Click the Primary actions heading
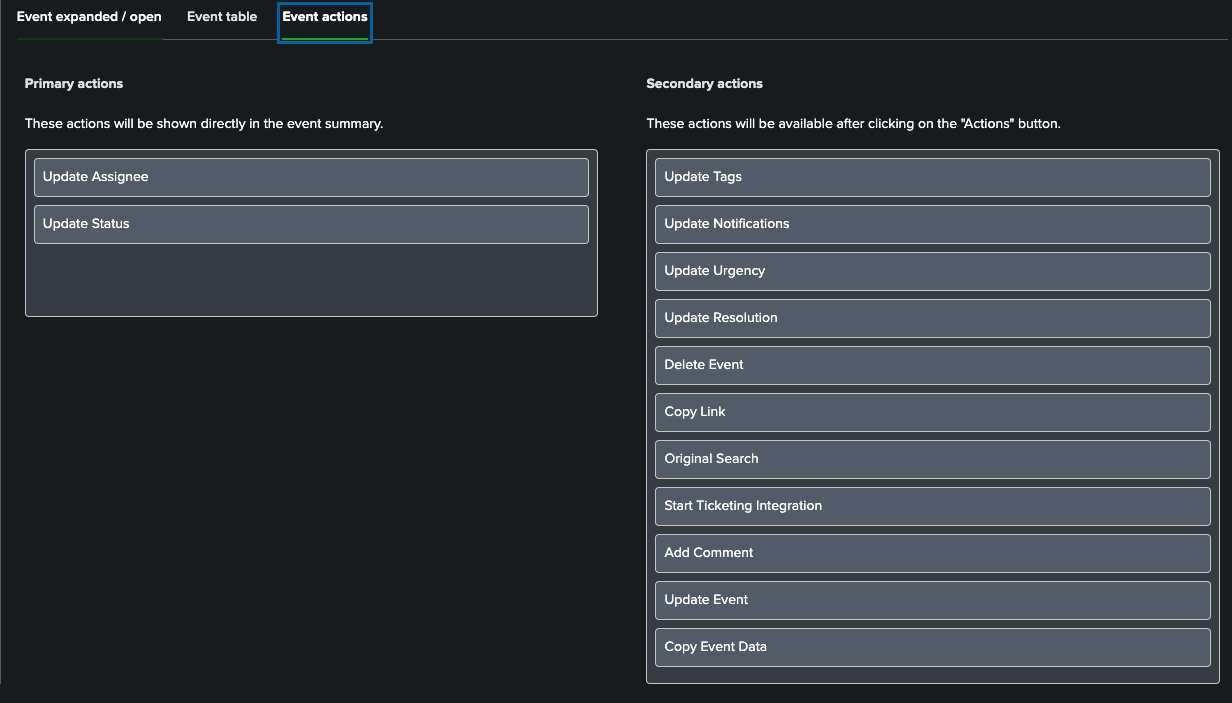Viewport: 1232px width, 703px height. 74,84
